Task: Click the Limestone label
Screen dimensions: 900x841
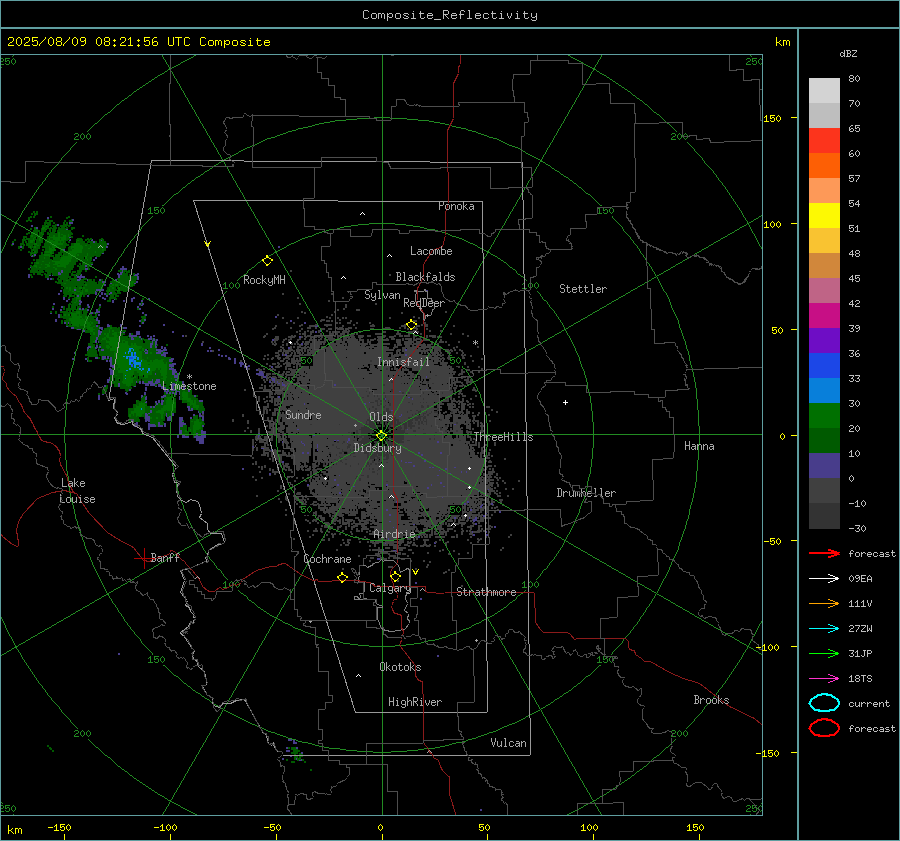Action: point(189,386)
